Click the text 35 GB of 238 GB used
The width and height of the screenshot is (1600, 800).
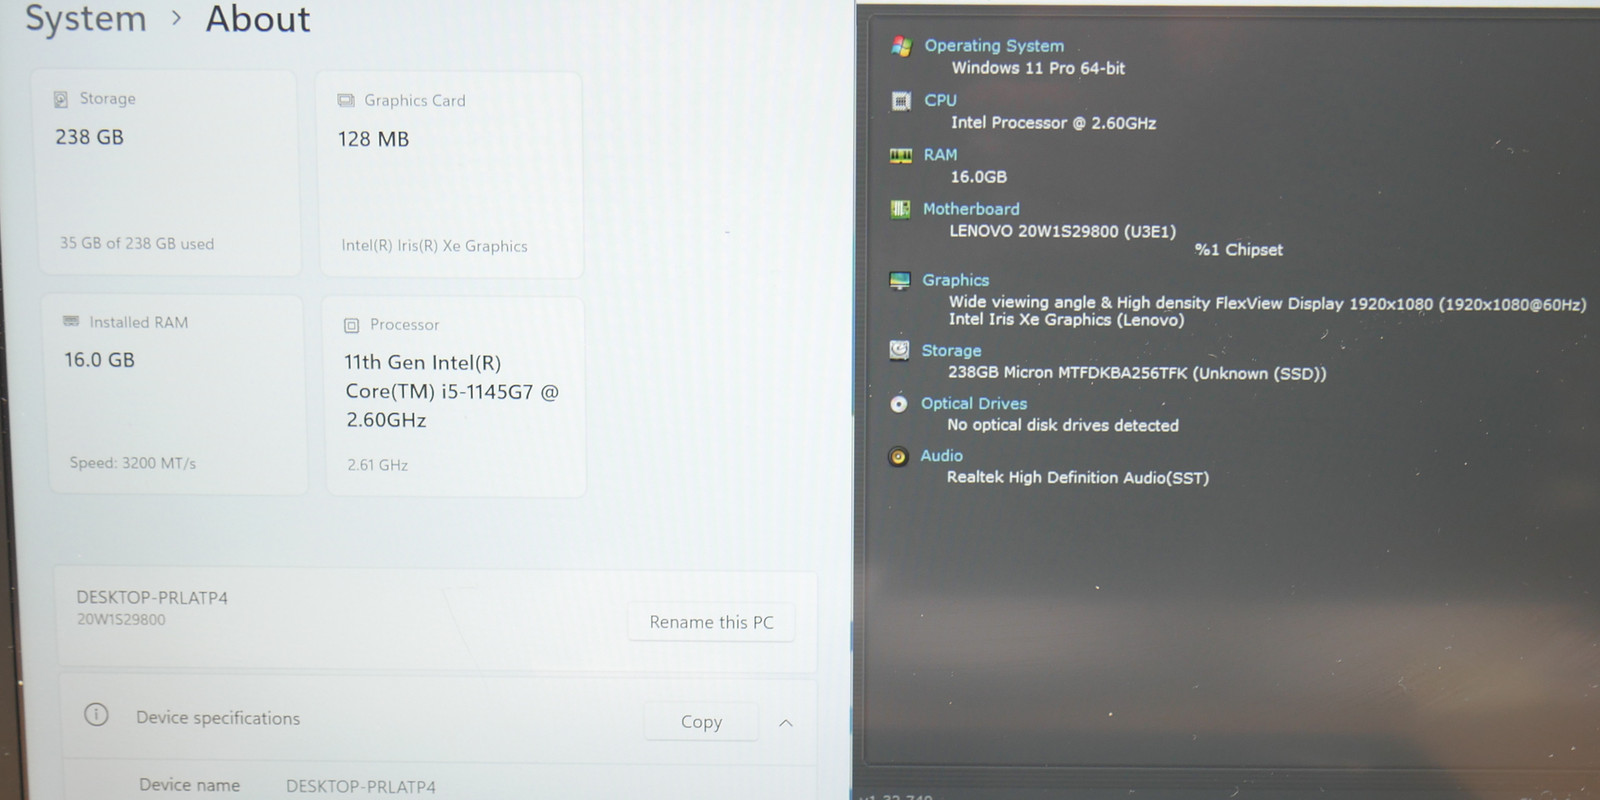coord(137,243)
